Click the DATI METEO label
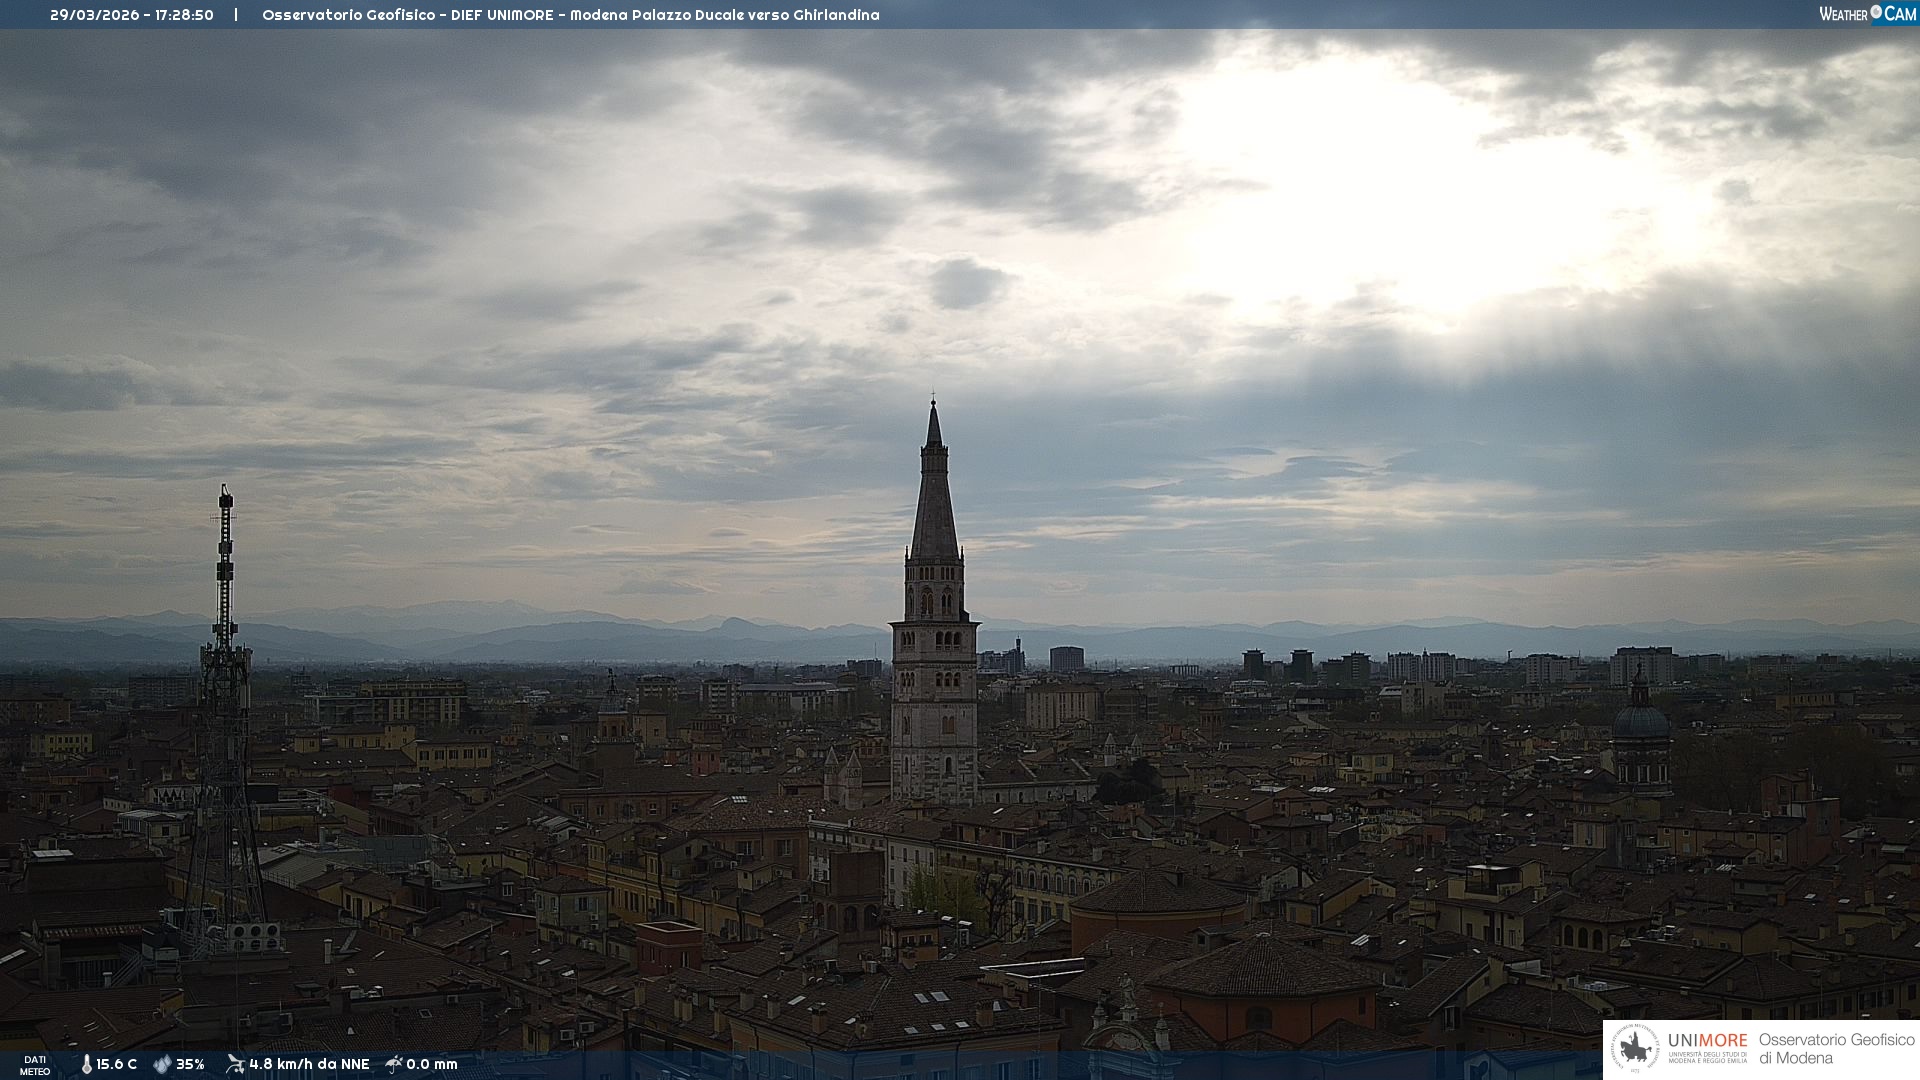Screen dimensions: 1920x1080 tap(35, 1065)
